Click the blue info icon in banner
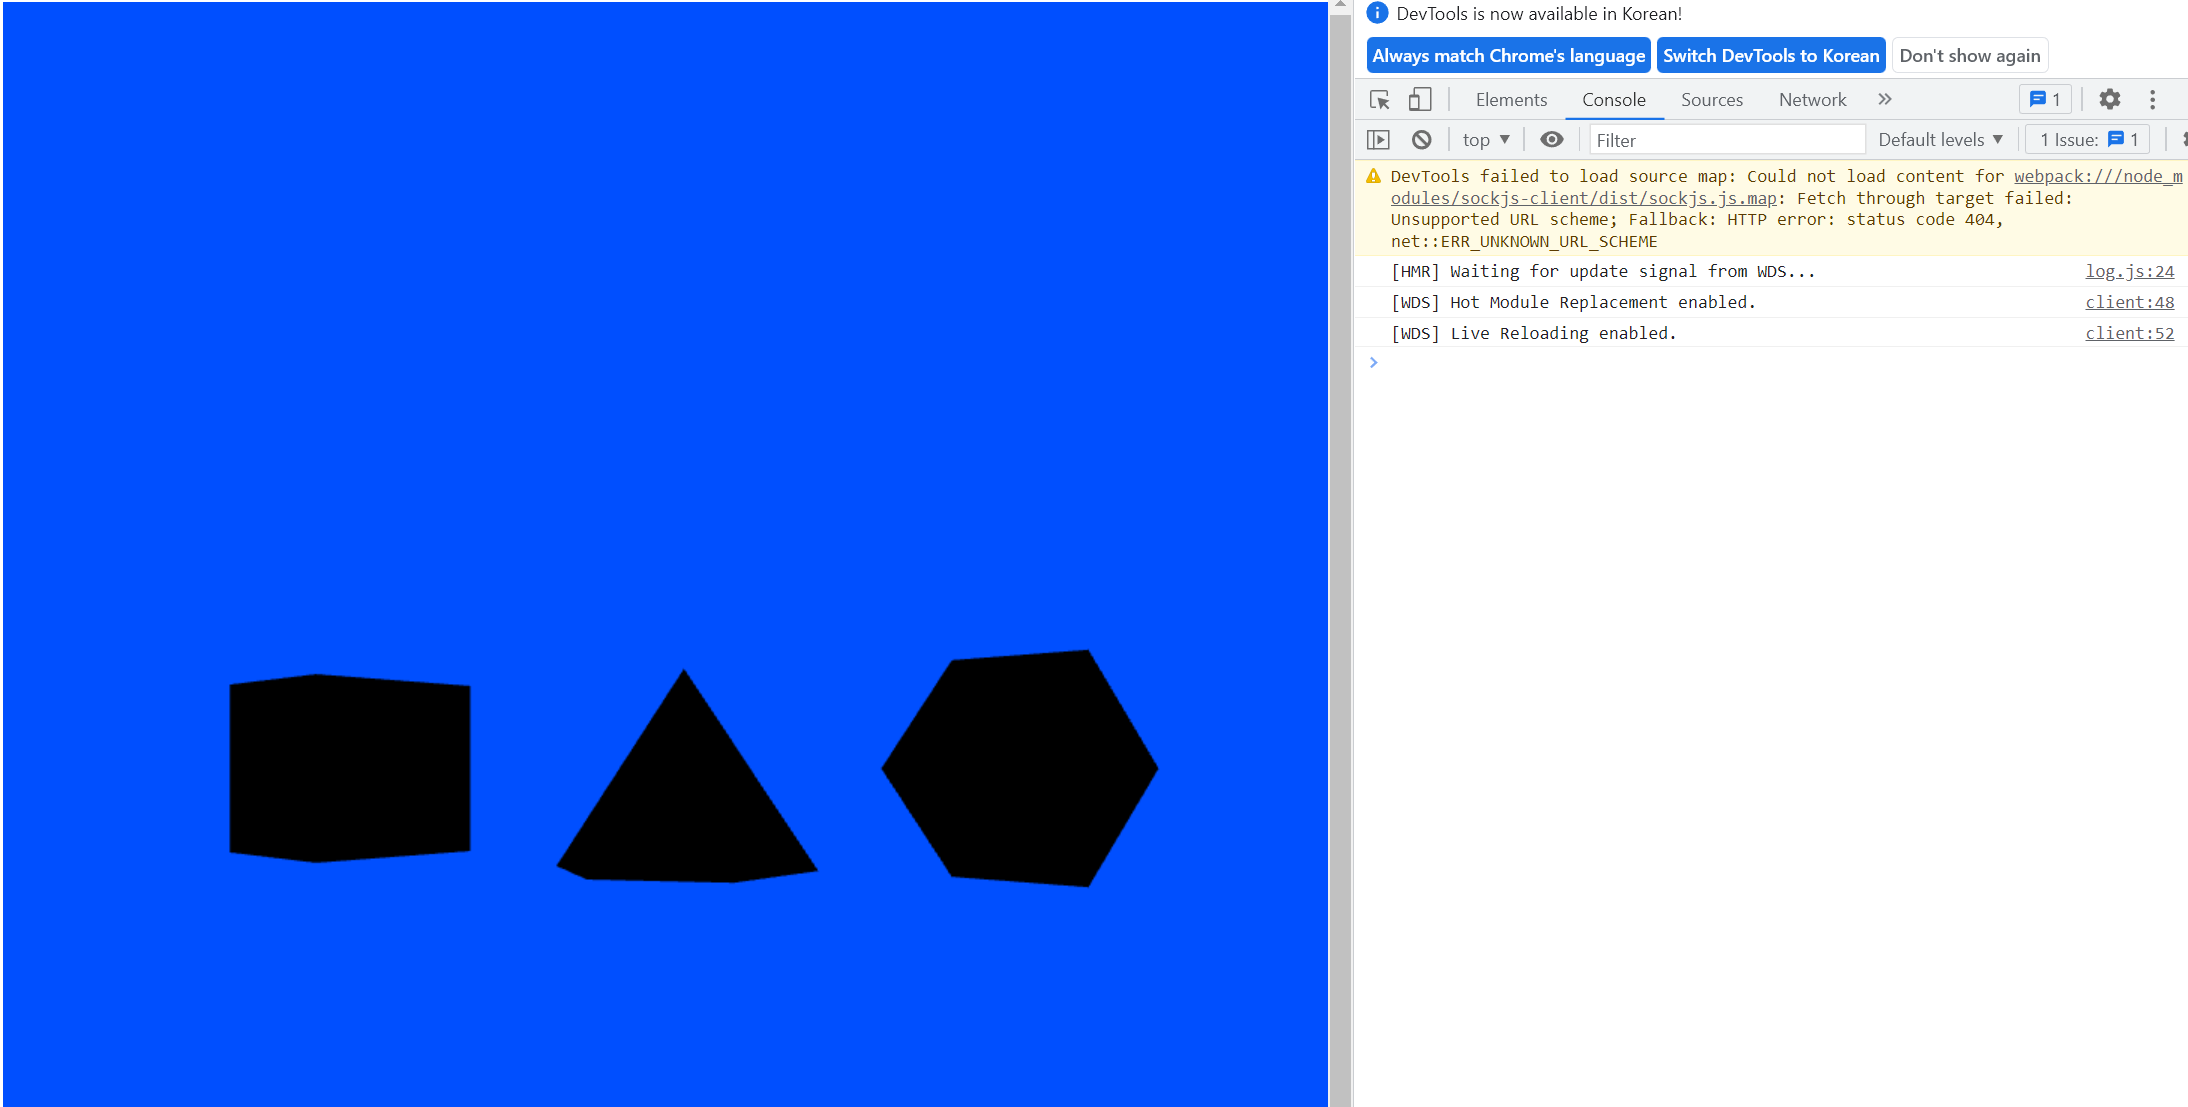This screenshot has width=2188, height=1107. point(1377,13)
